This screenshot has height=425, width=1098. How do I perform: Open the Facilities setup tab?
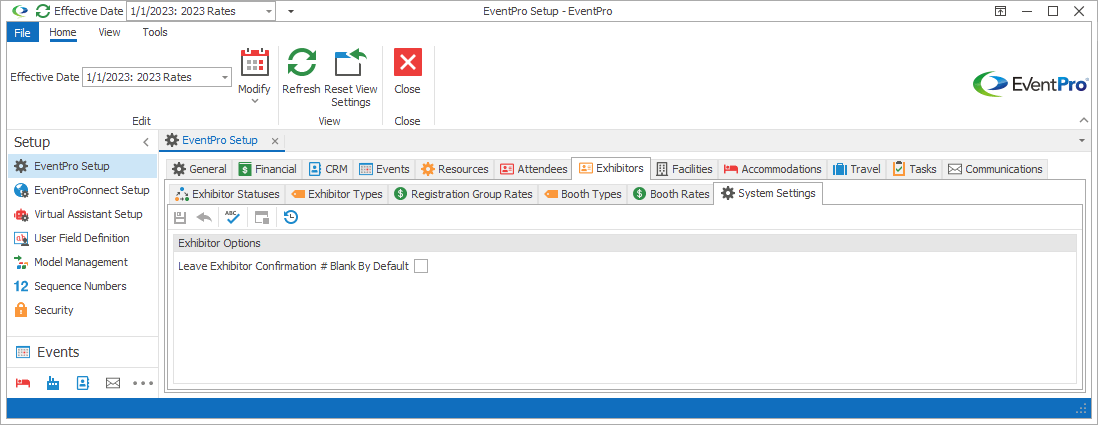click(684, 169)
